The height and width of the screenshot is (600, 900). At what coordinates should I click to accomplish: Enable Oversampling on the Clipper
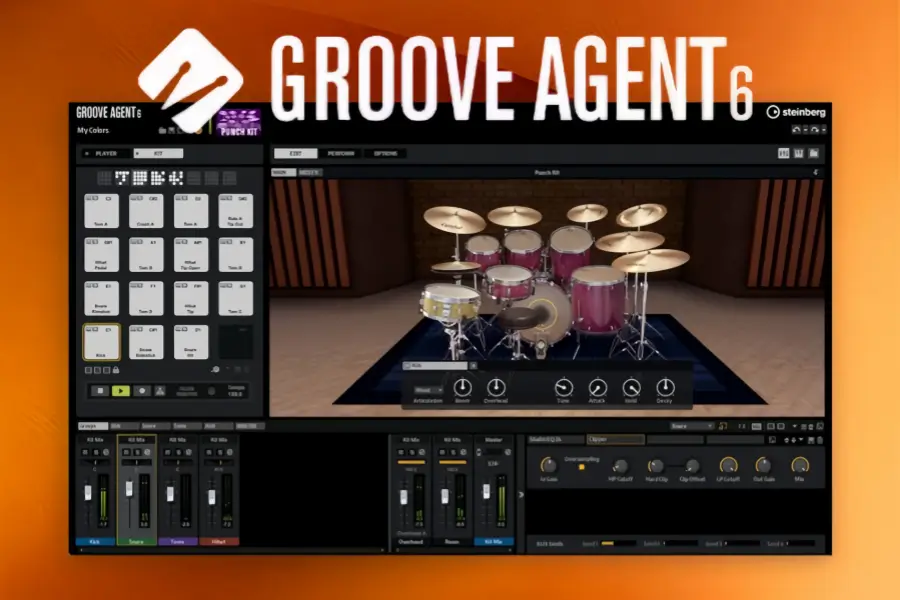(582, 467)
